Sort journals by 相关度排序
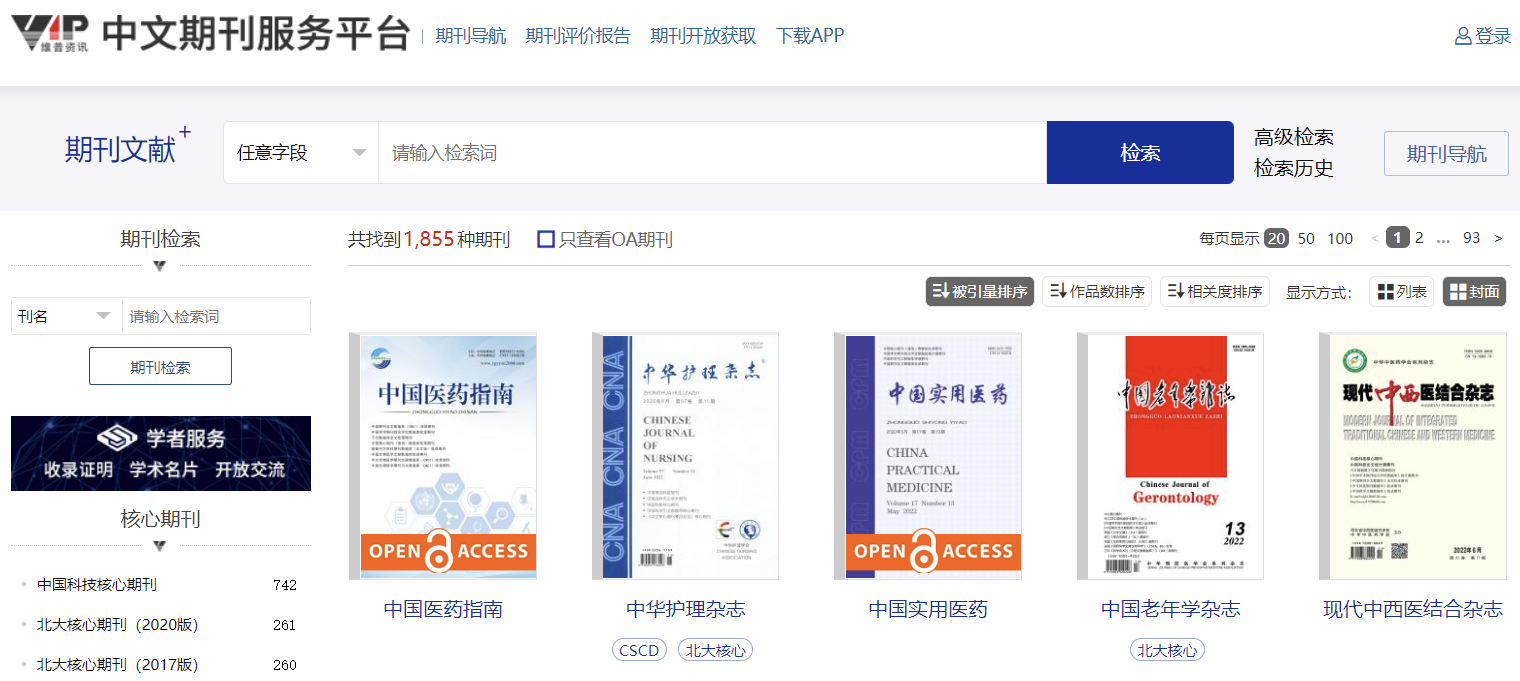 tap(1214, 292)
